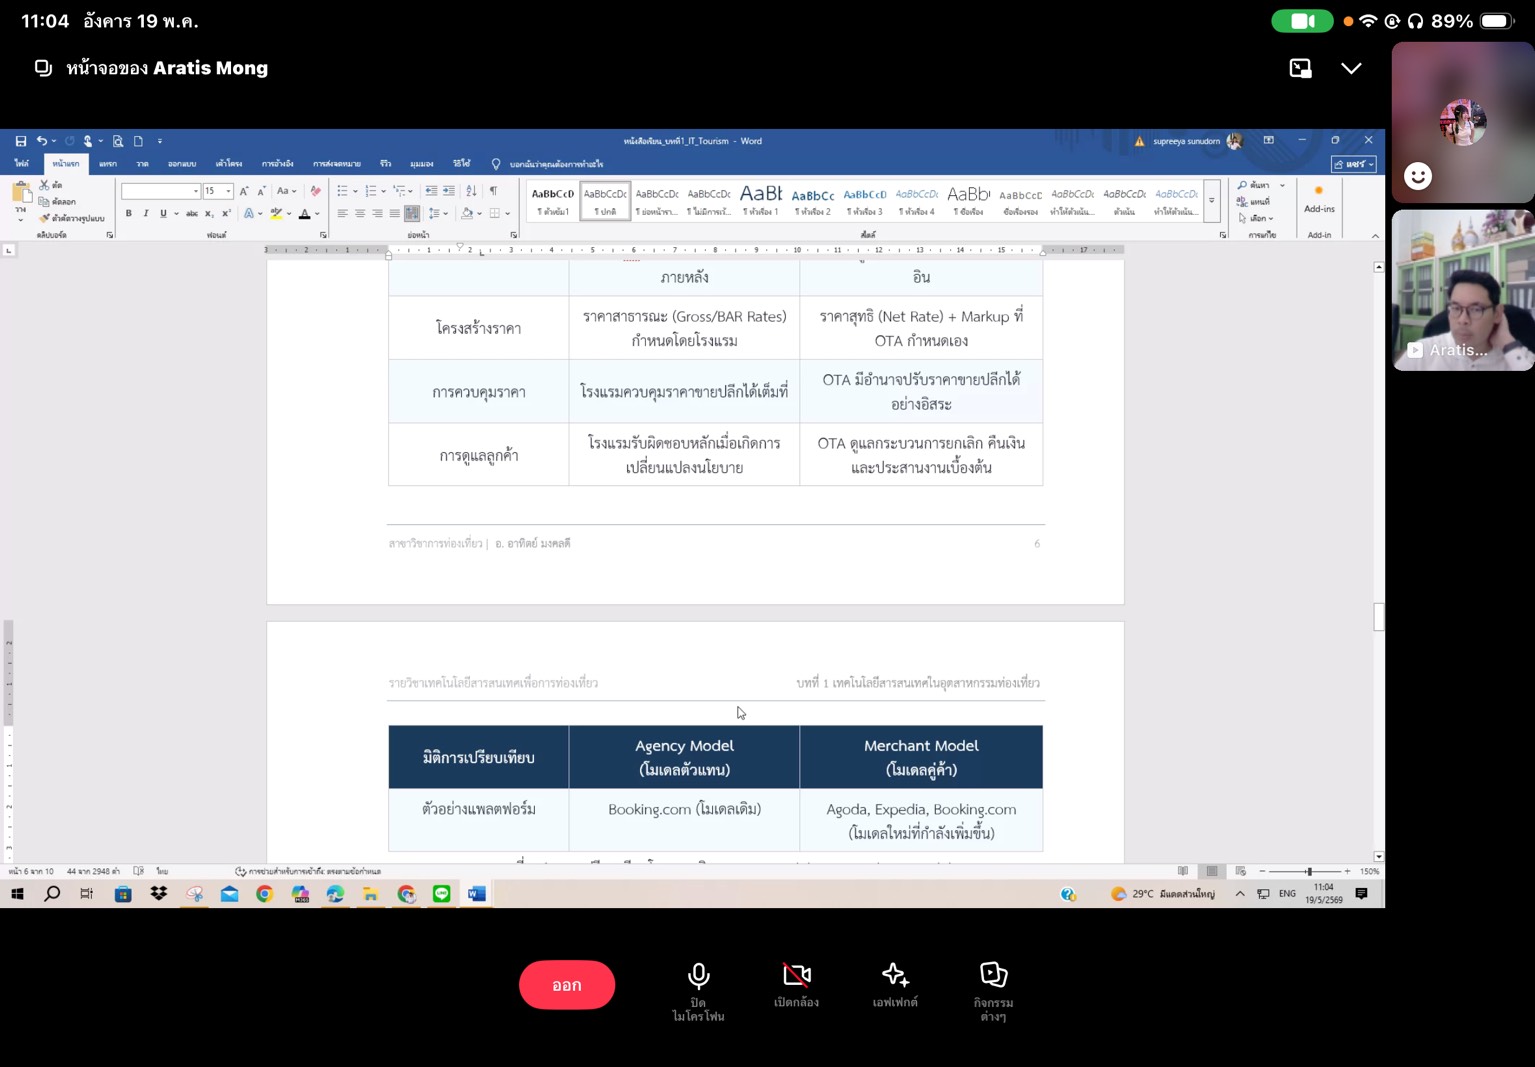Open Chrome from the Windows taskbar
1535x1067 pixels.
[265, 894]
